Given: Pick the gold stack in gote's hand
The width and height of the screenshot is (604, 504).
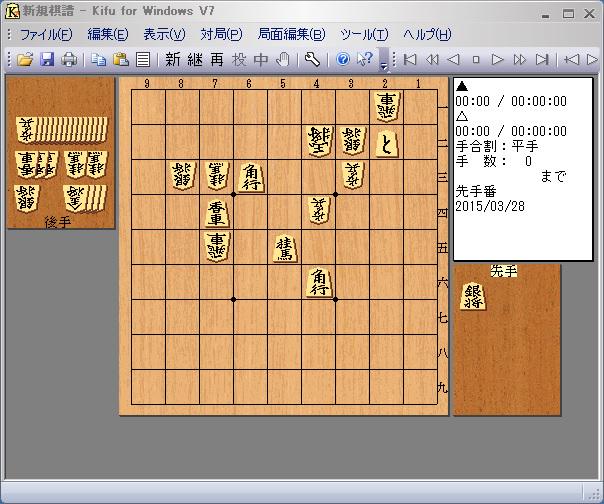Looking at the screenshot, I should (85, 198).
